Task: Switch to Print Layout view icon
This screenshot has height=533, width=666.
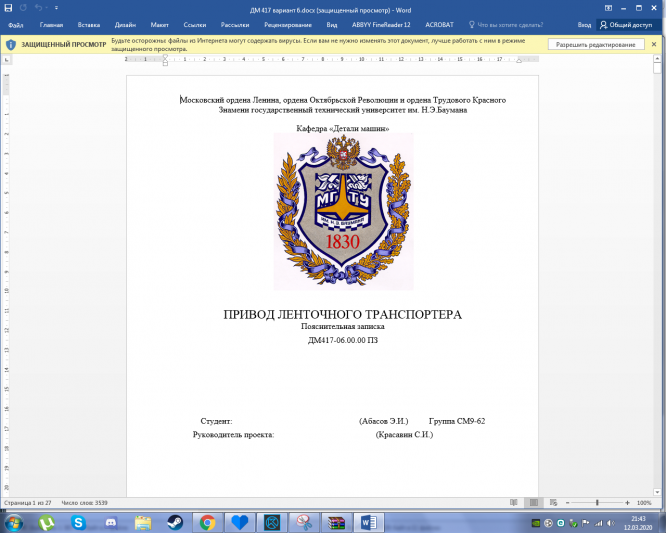Action: tap(533, 503)
